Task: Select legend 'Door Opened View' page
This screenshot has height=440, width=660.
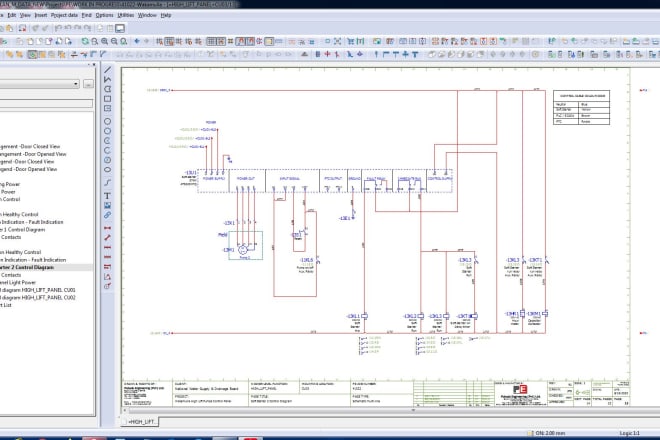Action: tap(28, 169)
